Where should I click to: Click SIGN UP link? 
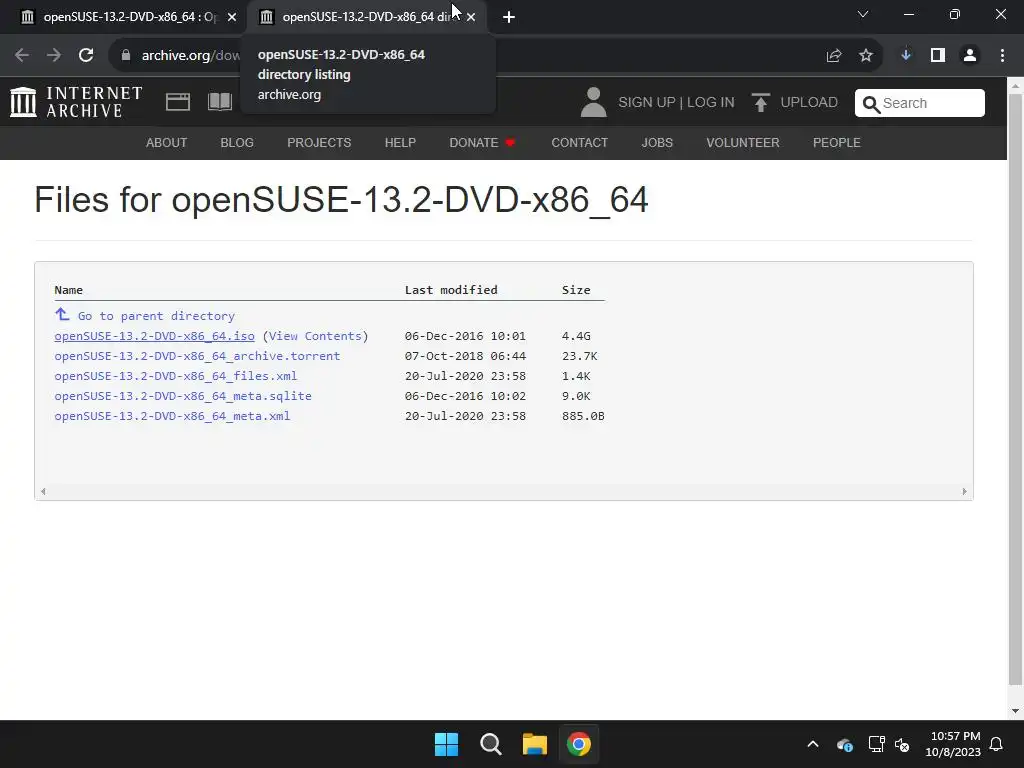pos(647,103)
